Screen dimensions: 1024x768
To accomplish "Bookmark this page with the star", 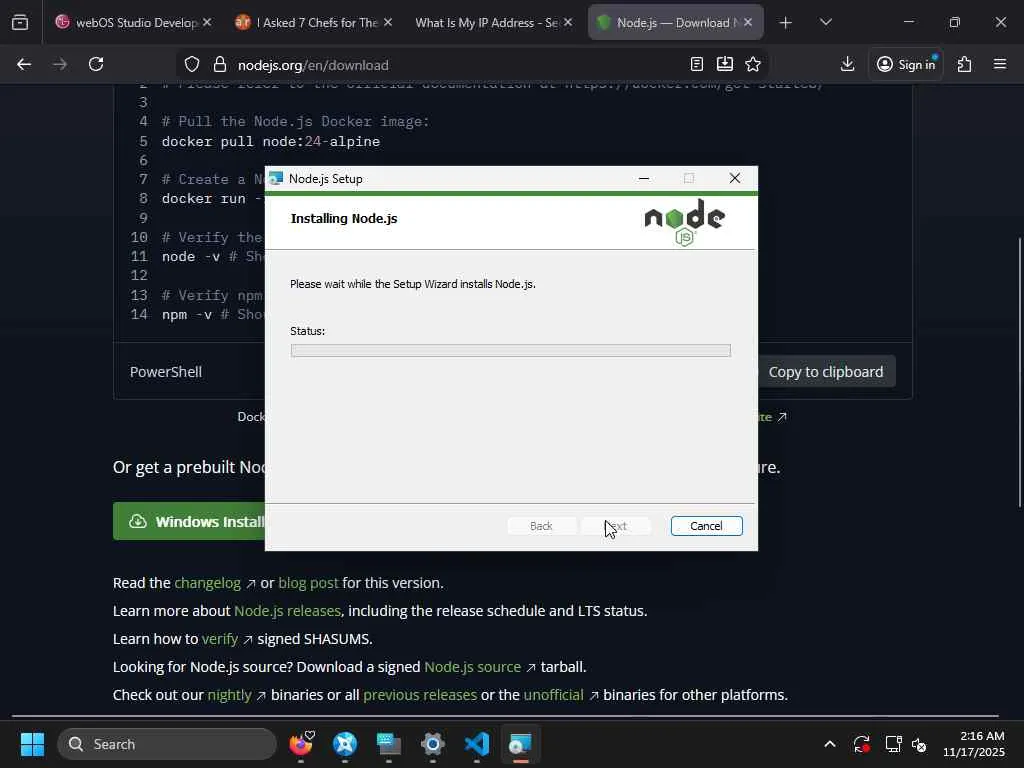I will [753, 64].
